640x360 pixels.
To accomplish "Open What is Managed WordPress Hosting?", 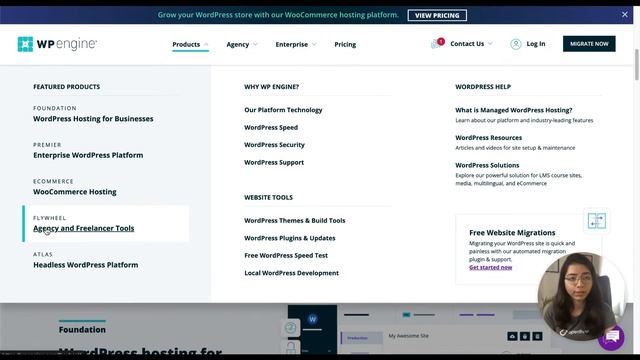I will pos(513,110).
